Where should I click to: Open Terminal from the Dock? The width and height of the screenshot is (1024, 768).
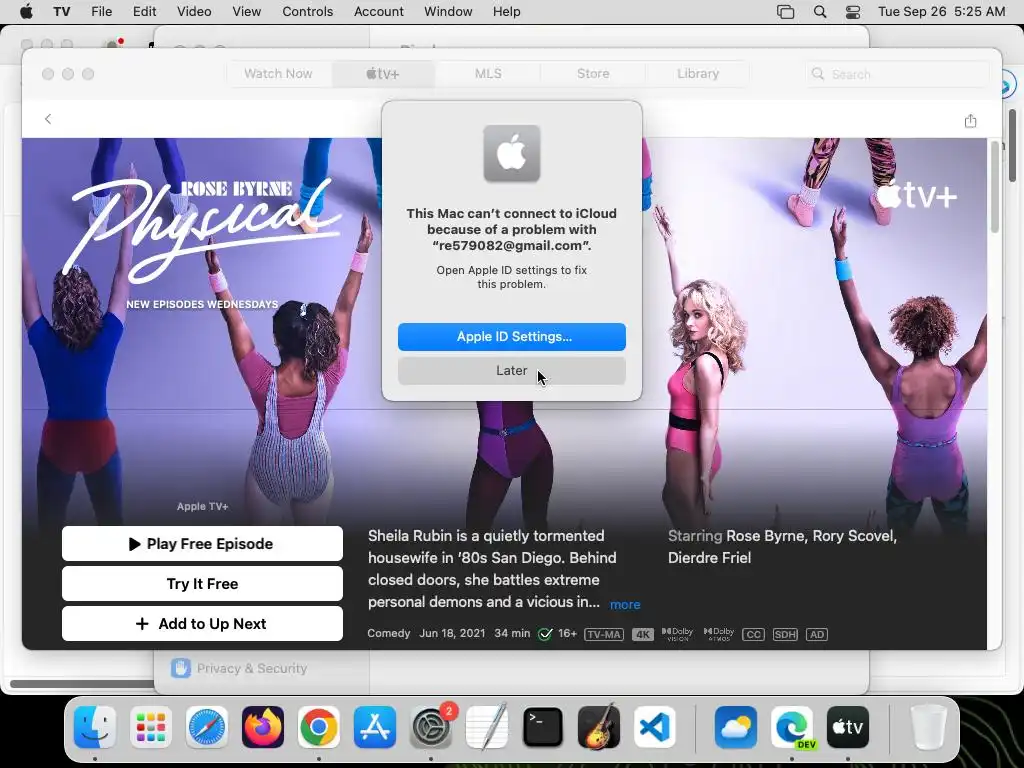543,727
